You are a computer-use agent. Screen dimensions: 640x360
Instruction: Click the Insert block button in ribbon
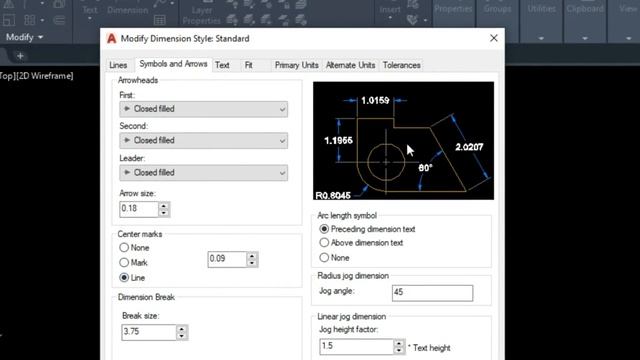[x=390, y=10]
